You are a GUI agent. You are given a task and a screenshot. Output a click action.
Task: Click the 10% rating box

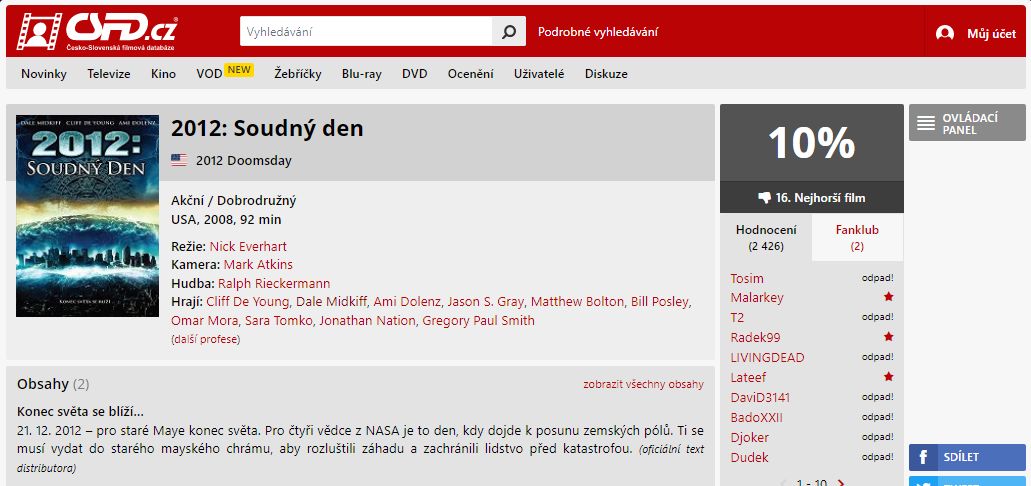coord(811,143)
